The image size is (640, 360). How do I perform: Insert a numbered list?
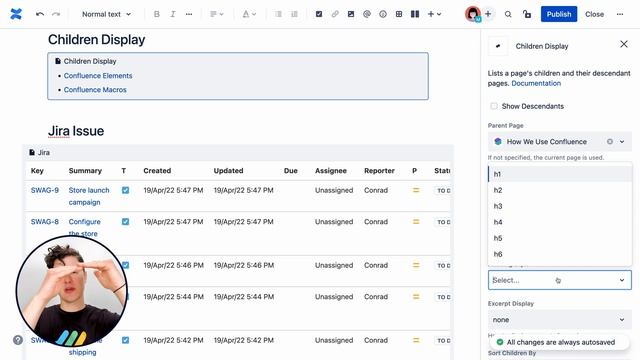tap(294, 14)
